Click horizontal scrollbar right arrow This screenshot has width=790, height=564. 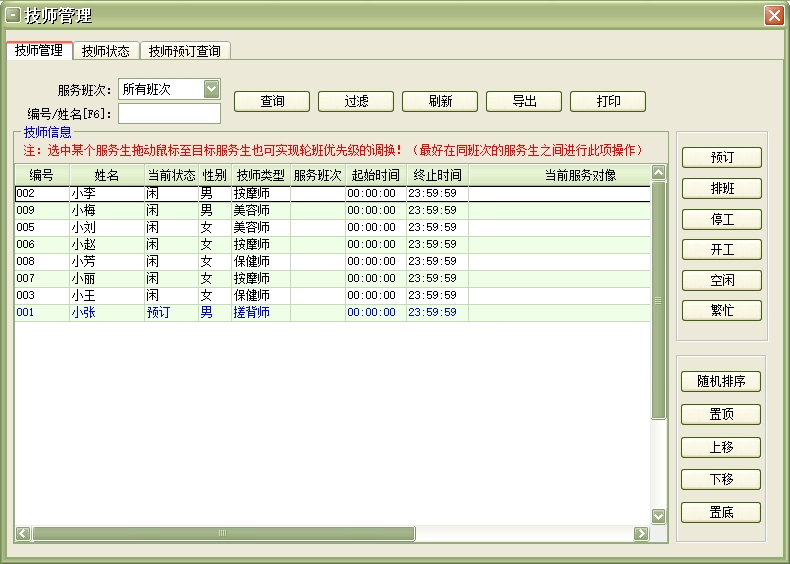tap(641, 534)
